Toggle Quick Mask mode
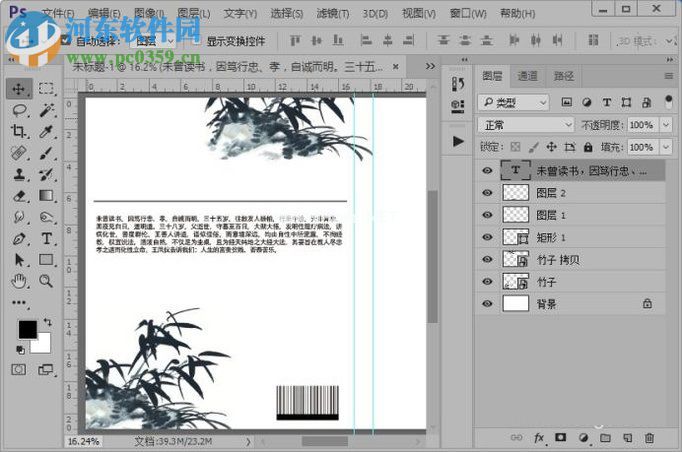Viewport: 682px width, 452px height. coord(18,370)
